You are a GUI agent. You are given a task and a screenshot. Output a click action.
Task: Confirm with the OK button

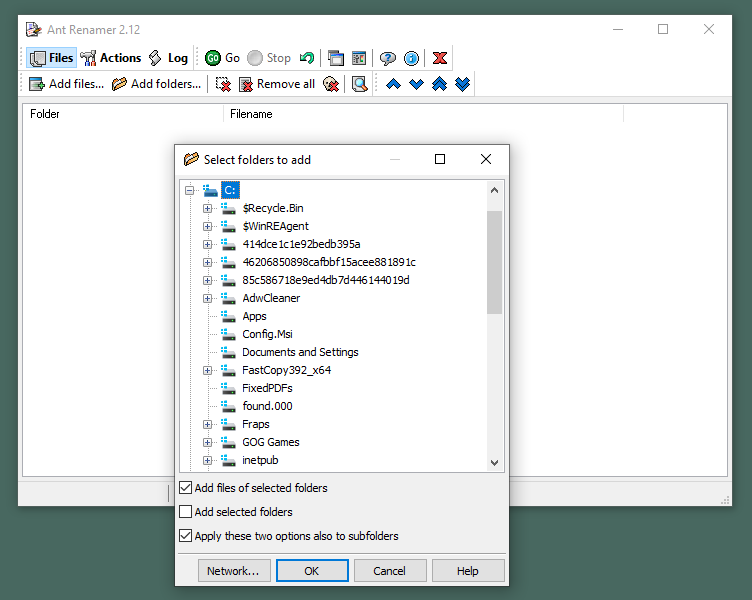(x=312, y=571)
